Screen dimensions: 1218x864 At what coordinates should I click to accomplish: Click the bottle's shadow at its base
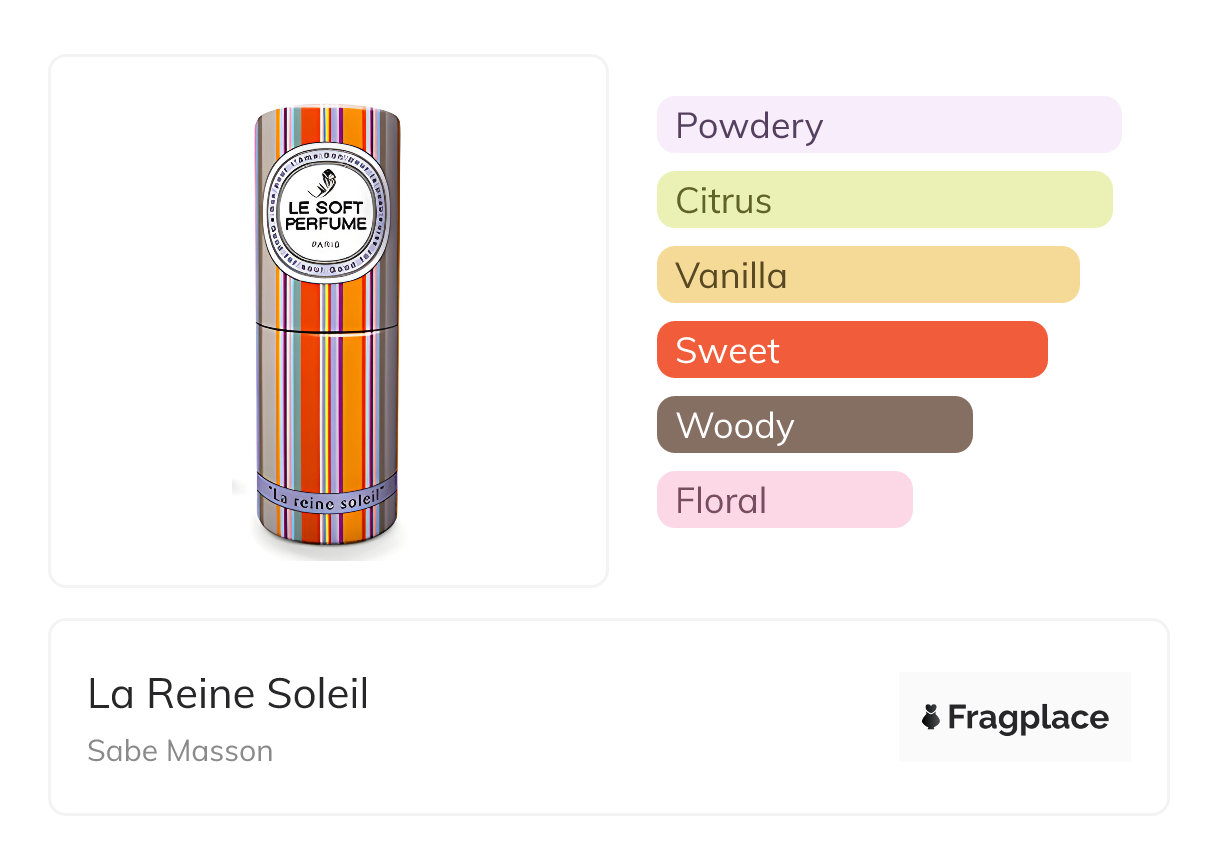(x=330, y=551)
